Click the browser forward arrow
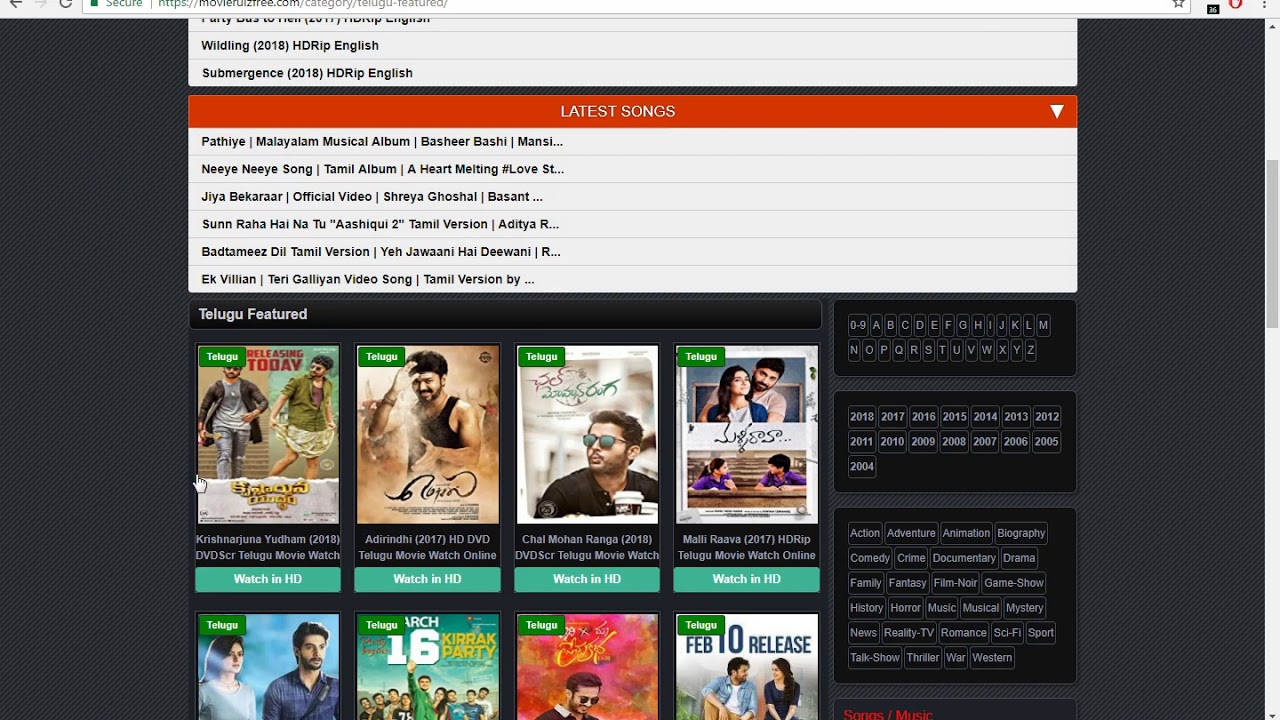 (40, 3)
